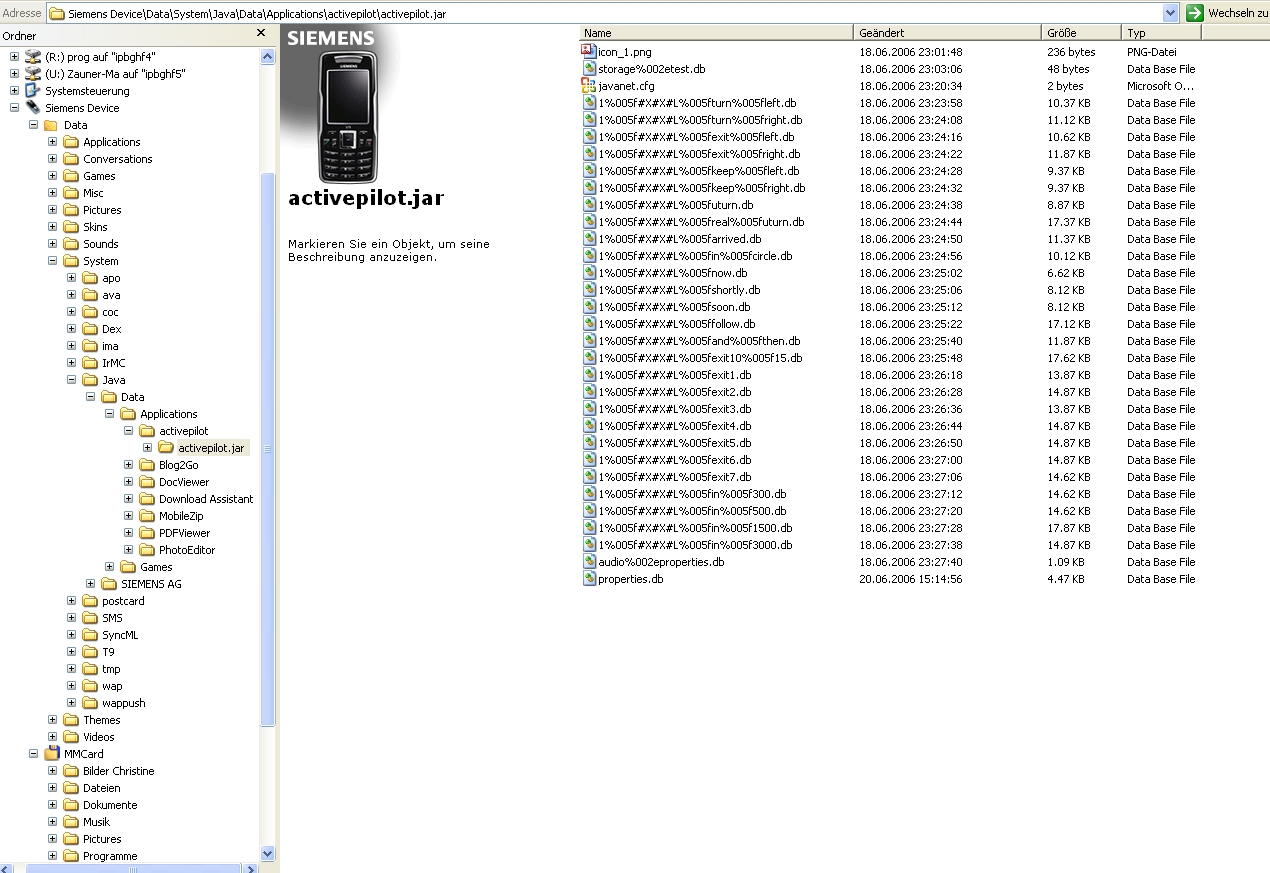
Task: Click the icon_1.png file icon
Action: click(589, 52)
